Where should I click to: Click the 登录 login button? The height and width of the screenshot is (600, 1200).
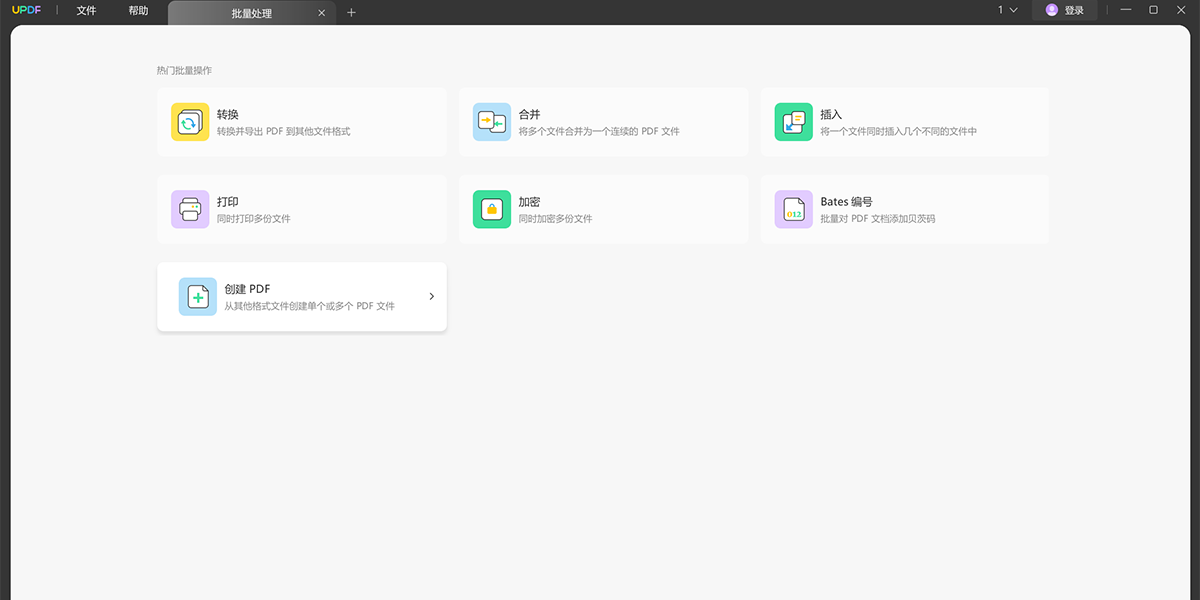[x=1064, y=10]
